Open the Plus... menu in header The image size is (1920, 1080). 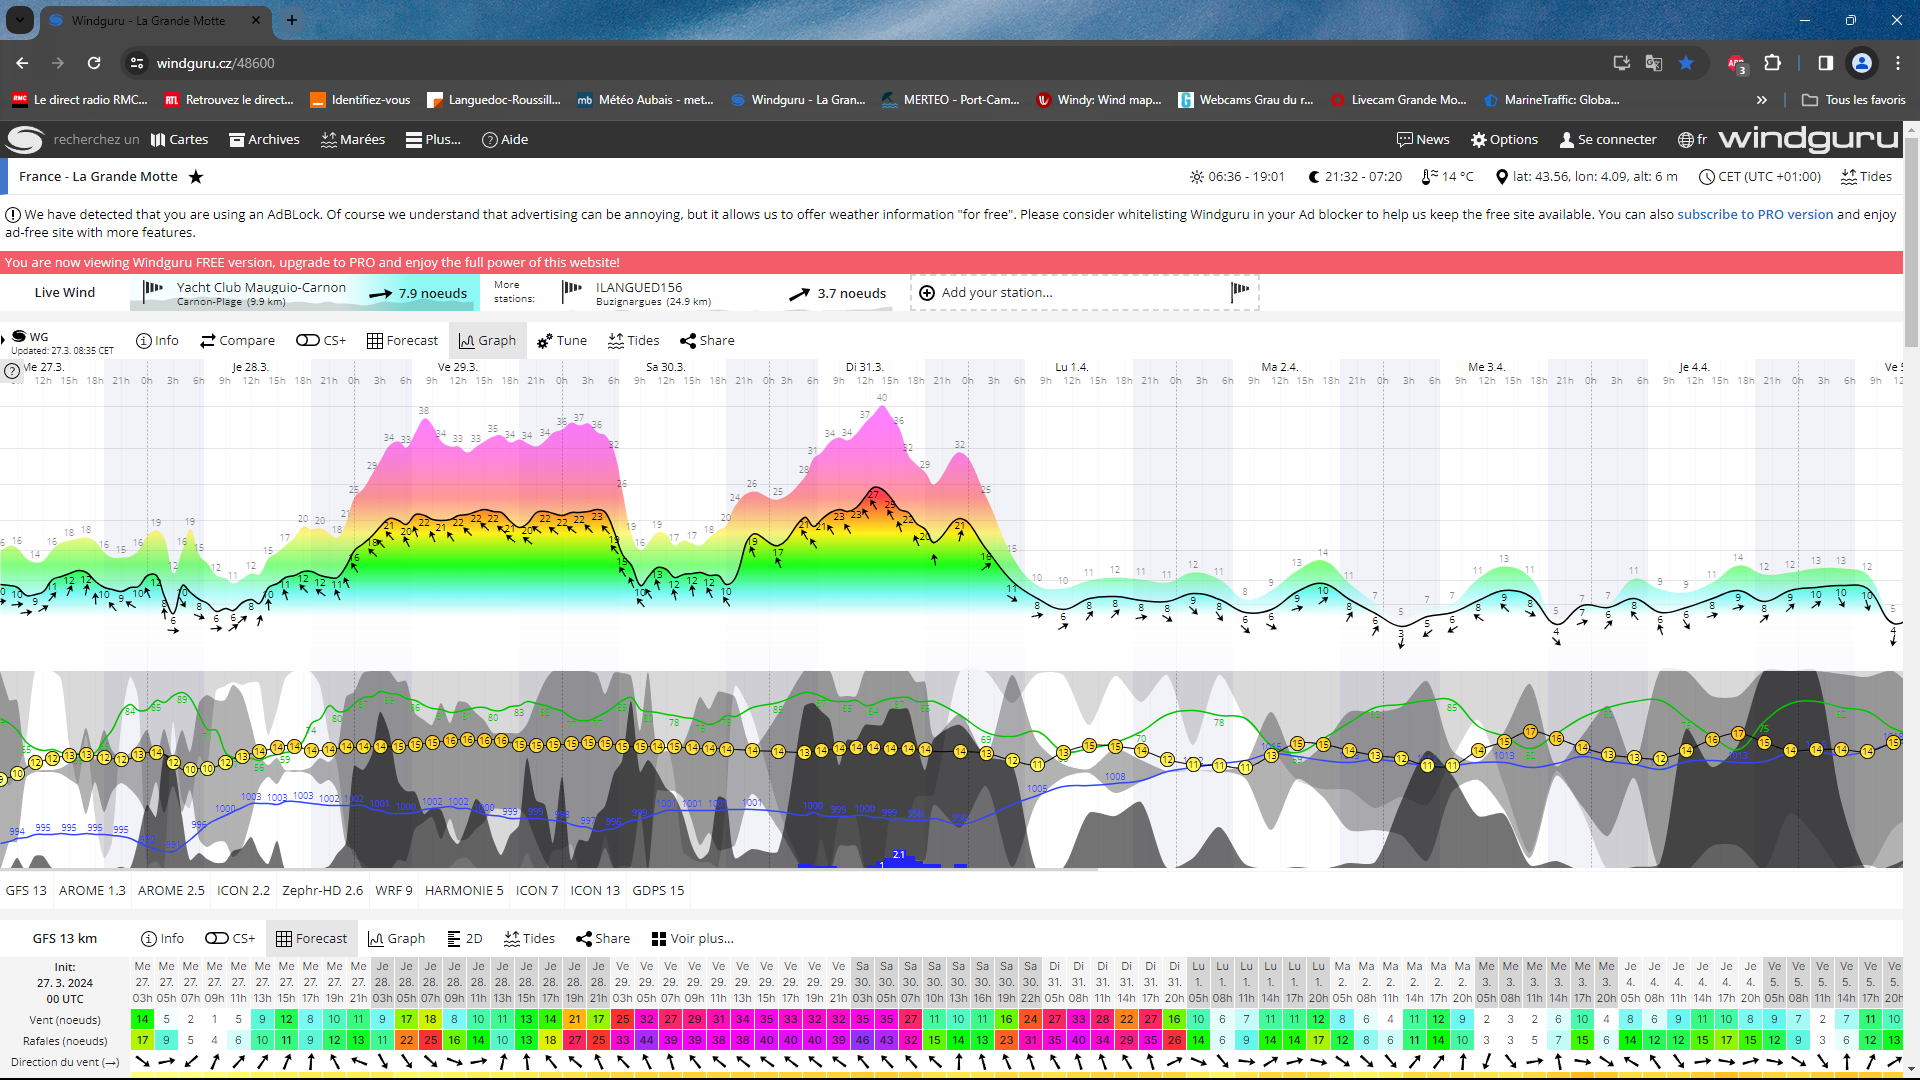pos(432,140)
